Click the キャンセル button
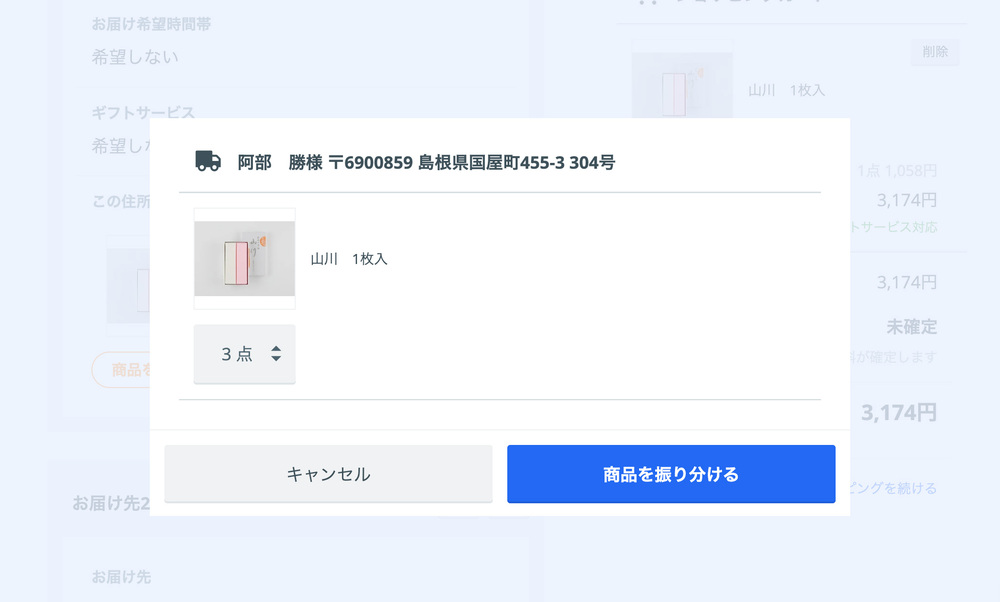Screen dimensions: 1000x602 [328, 474]
